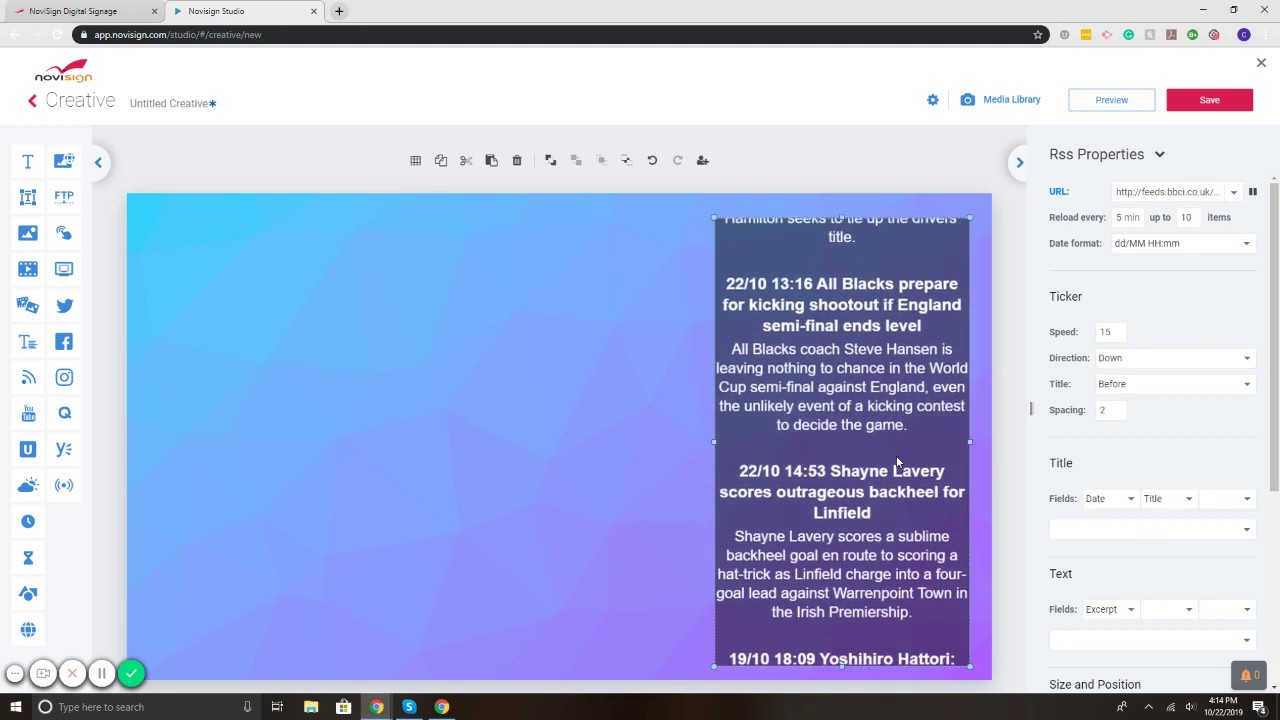Screen dimensions: 1280x720
Task: Add the broadcast signal widget
Action: 64,485
